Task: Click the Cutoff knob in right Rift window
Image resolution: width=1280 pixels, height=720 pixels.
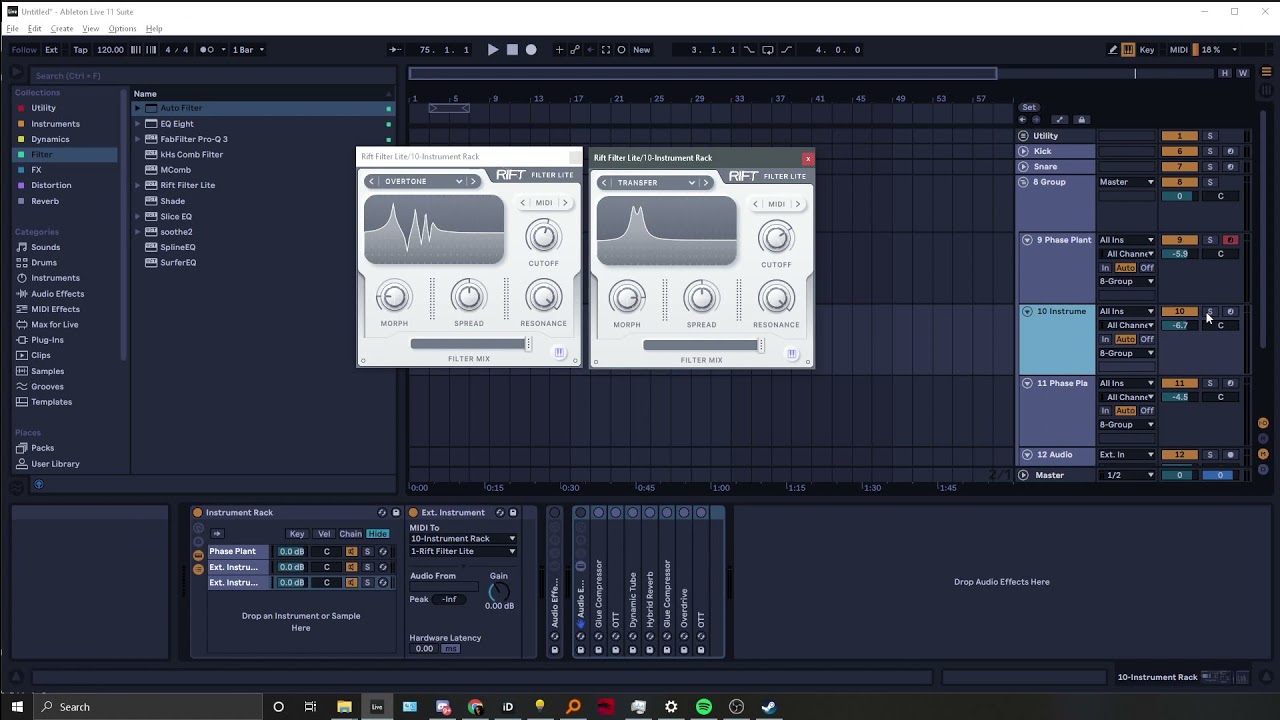Action: pos(776,237)
